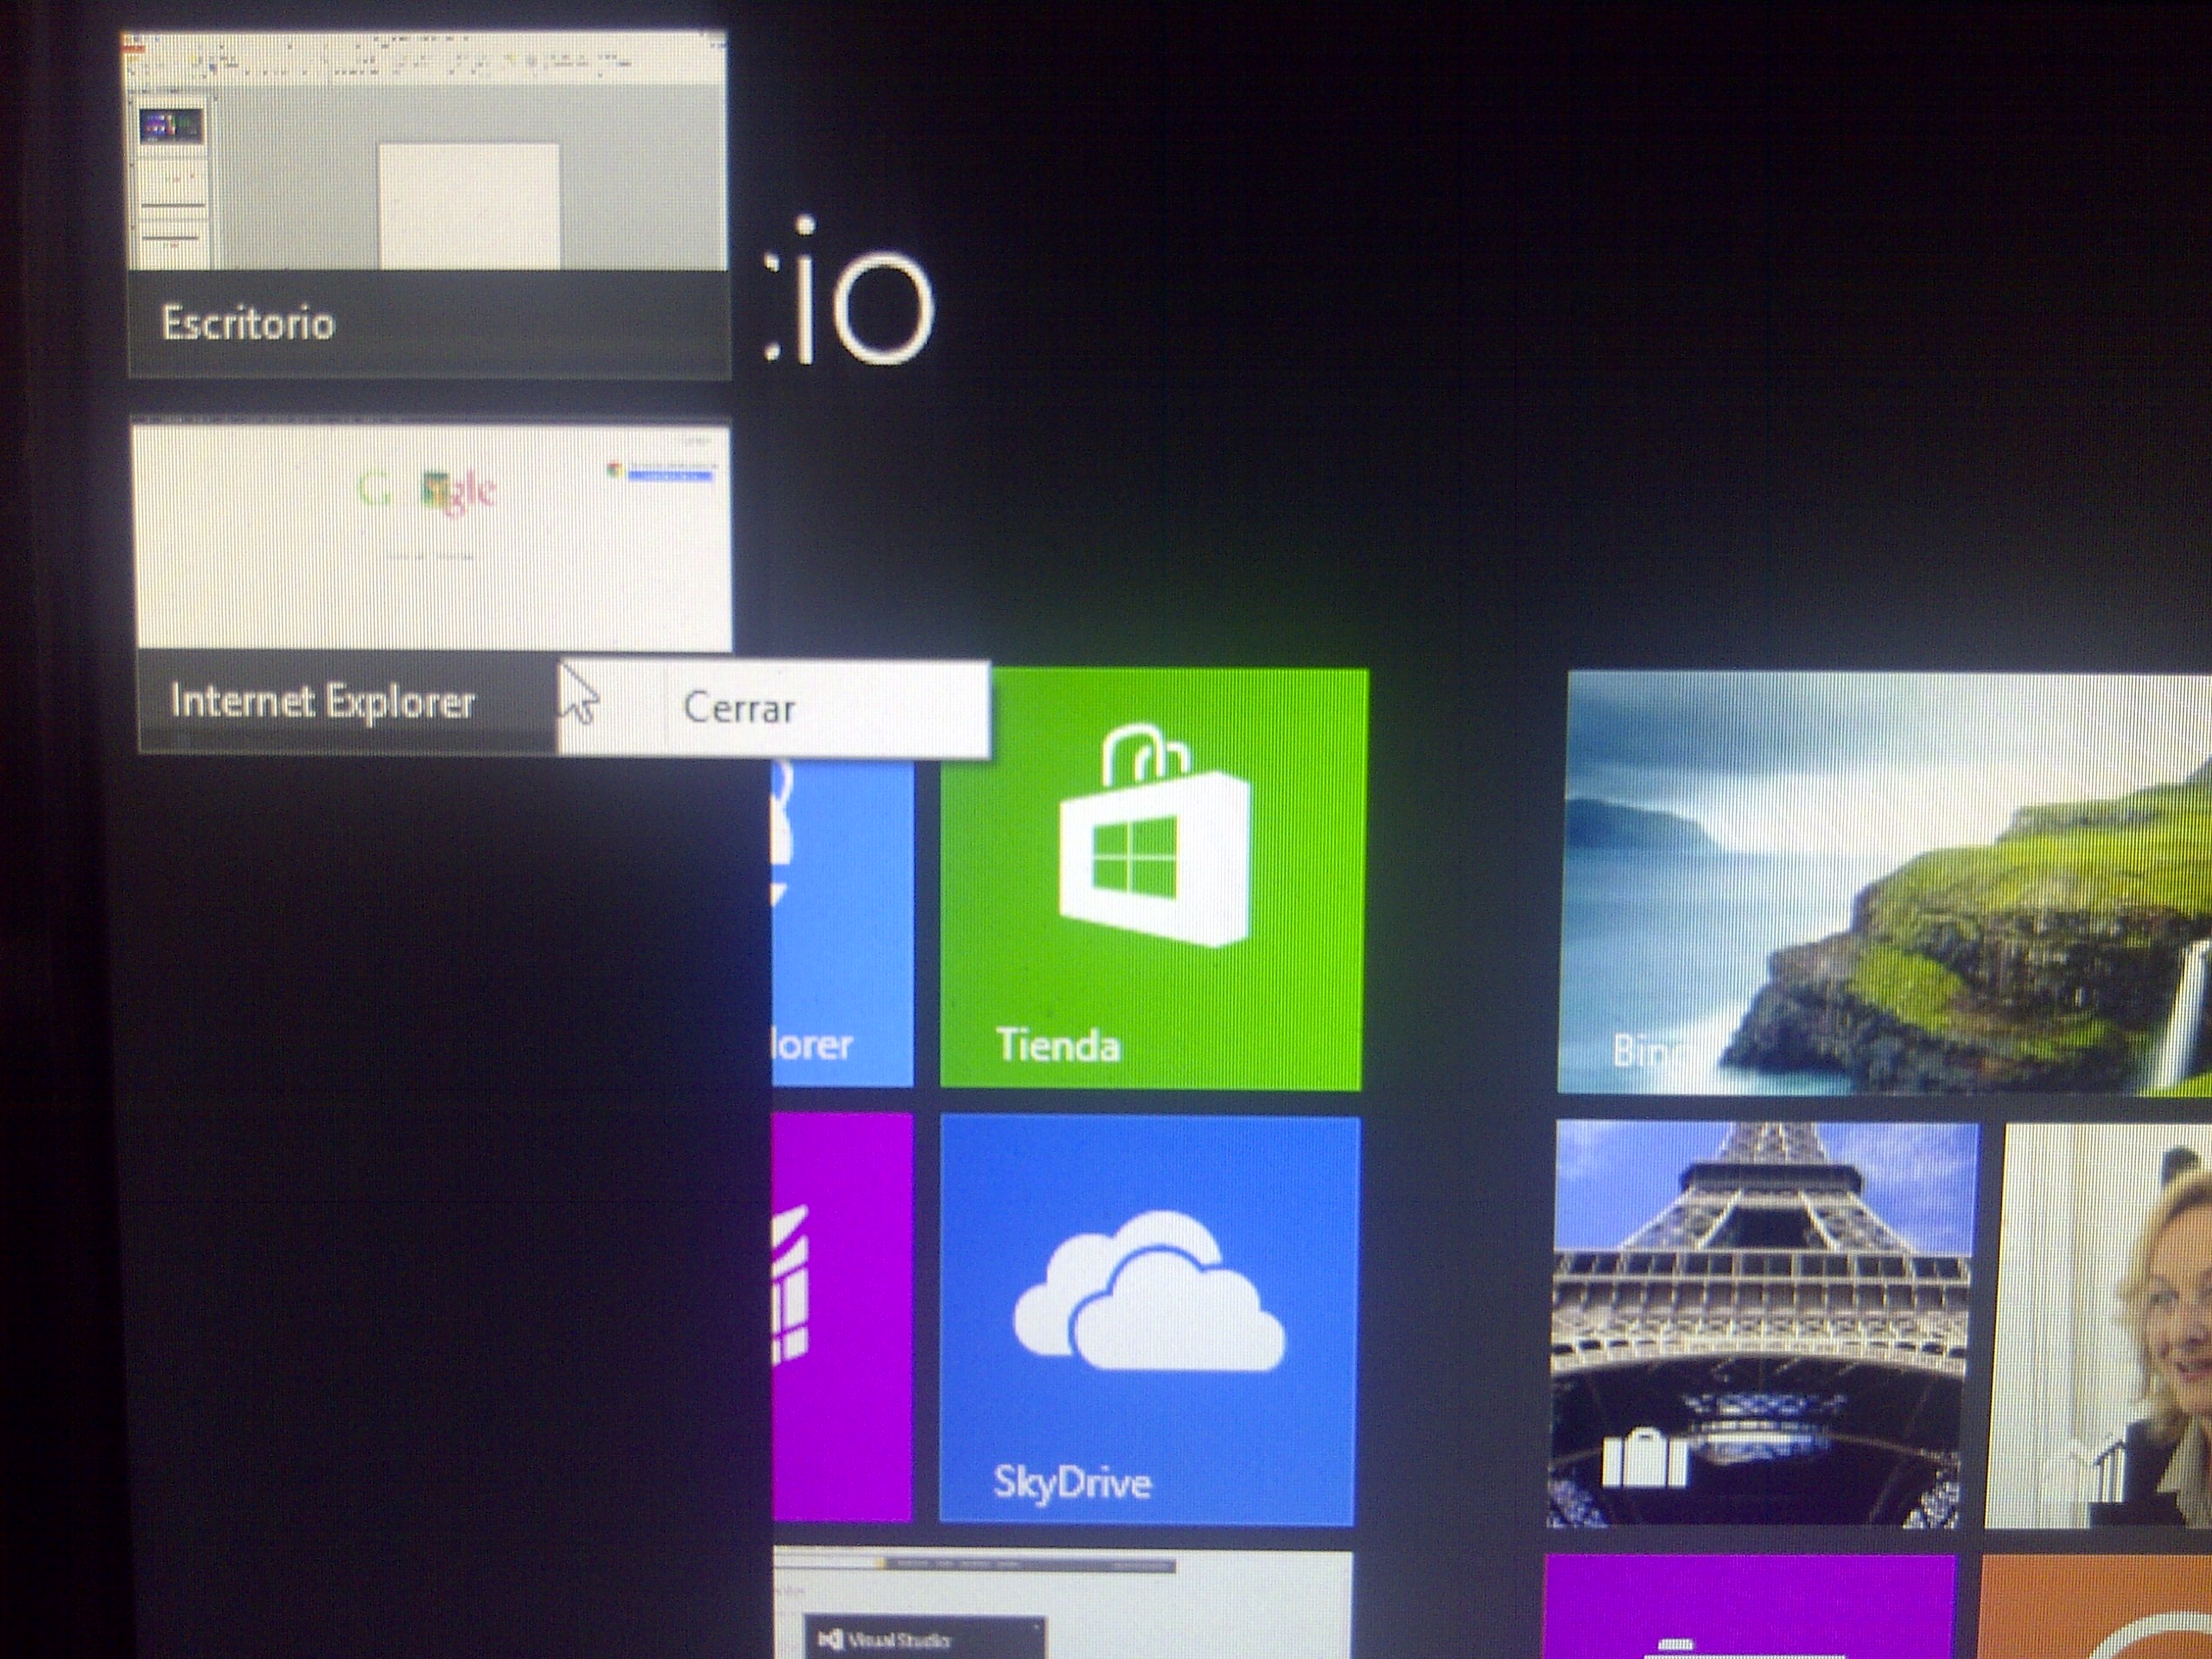The height and width of the screenshot is (1659, 2212).
Task: Switch to Internet Explorer thumbnail showing Google
Action: [432, 540]
